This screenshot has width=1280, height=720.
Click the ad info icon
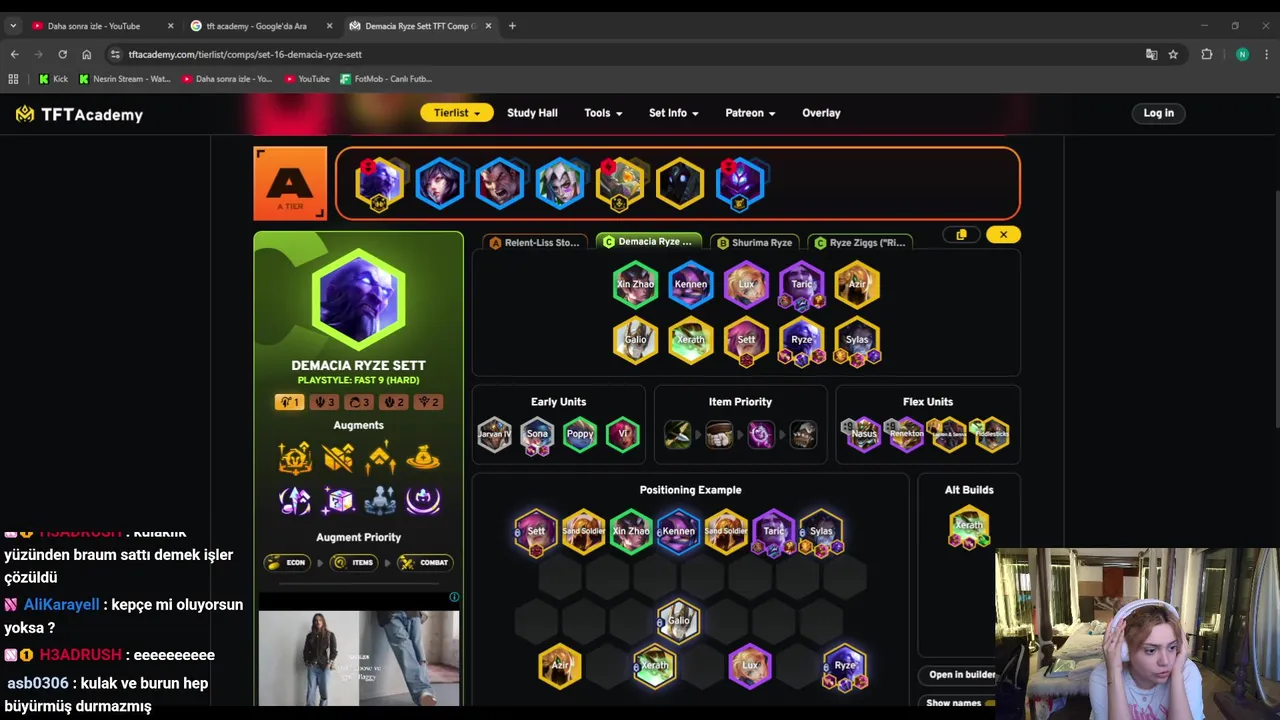[454, 597]
